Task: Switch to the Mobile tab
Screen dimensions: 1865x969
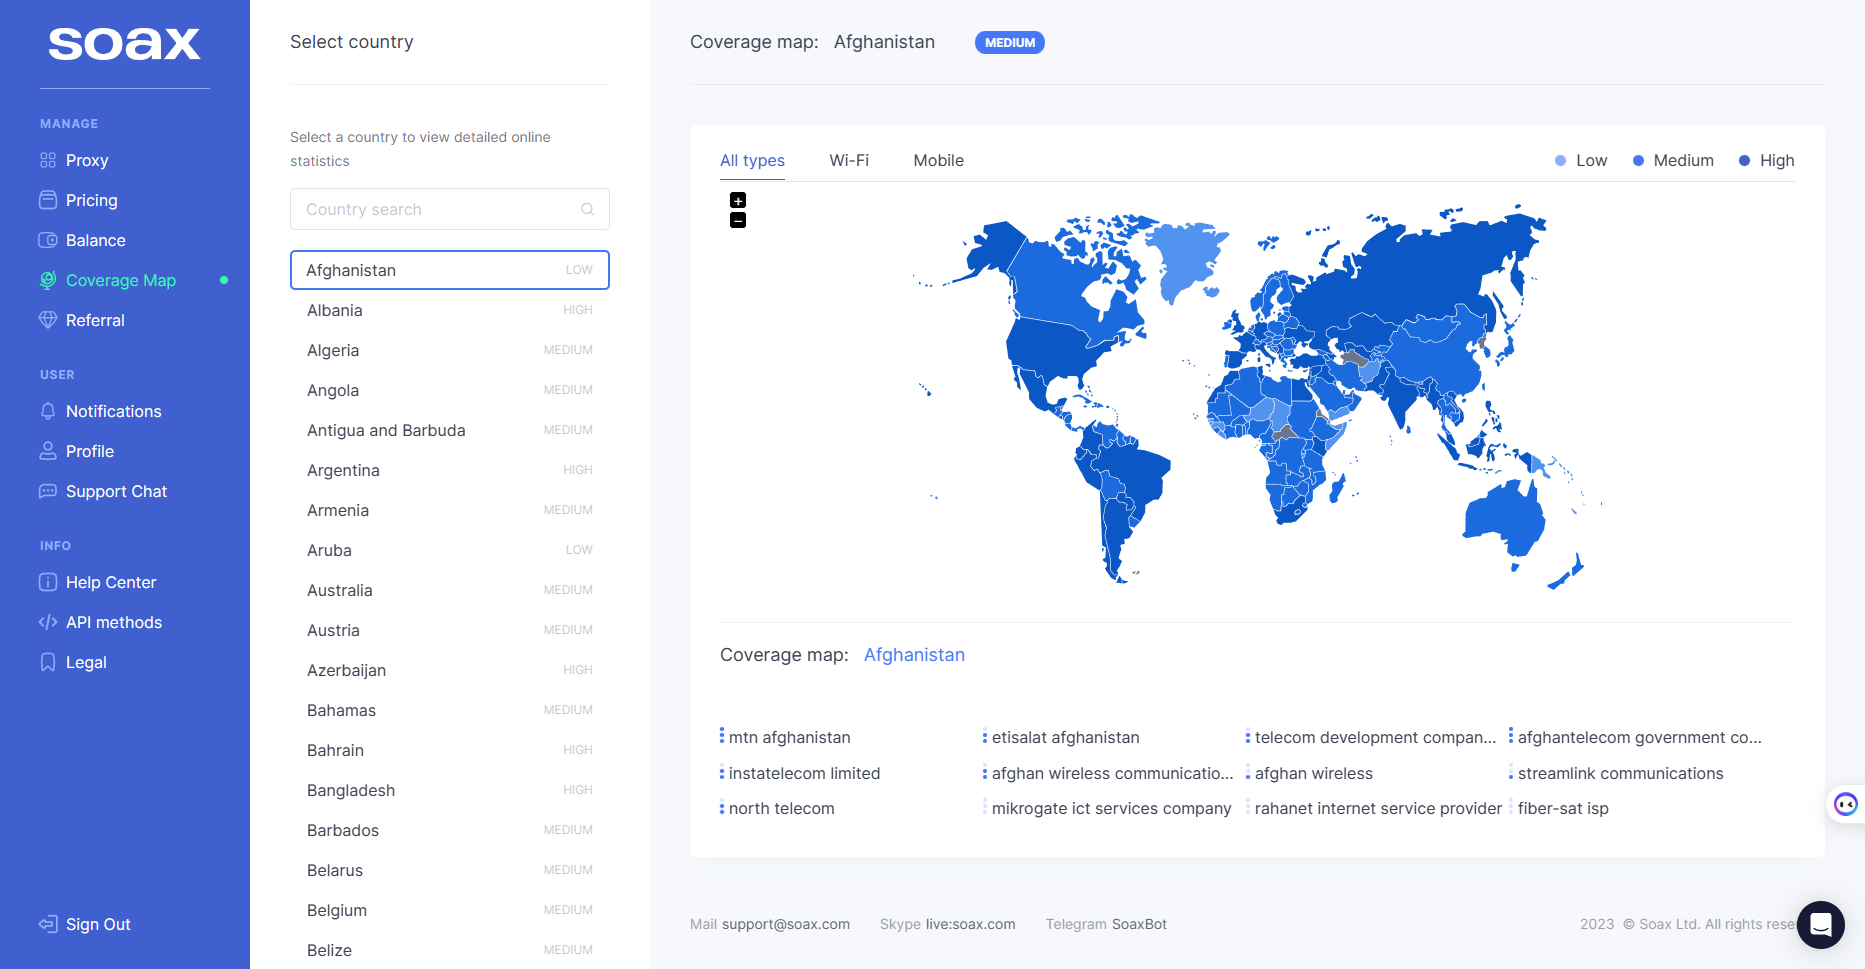Action: pos(938,160)
